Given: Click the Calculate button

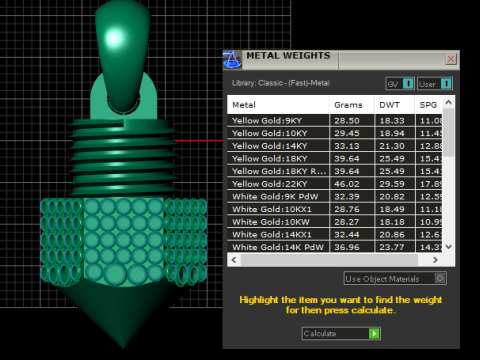Looking at the screenshot, I should [x=341, y=333].
